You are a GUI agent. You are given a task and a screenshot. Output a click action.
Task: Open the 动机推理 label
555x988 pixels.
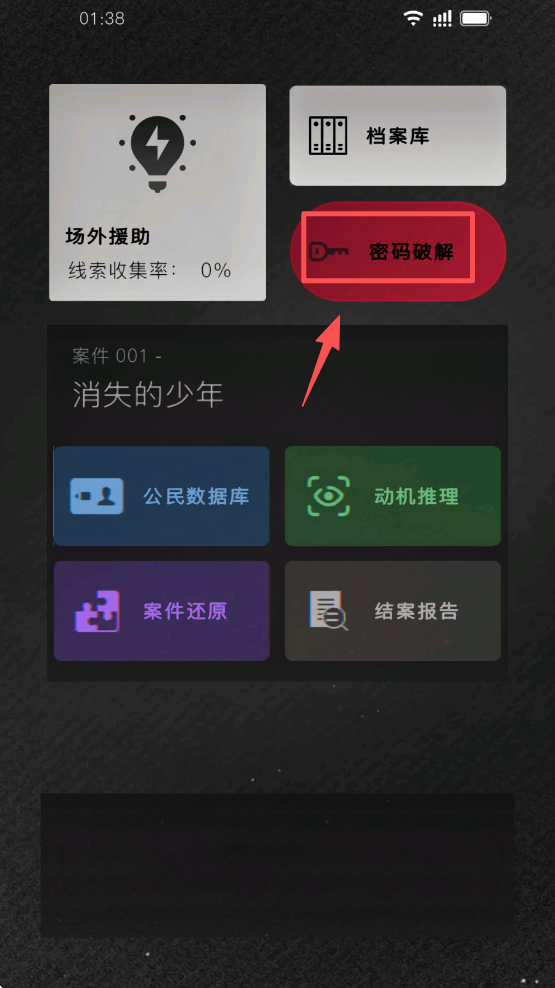416,496
